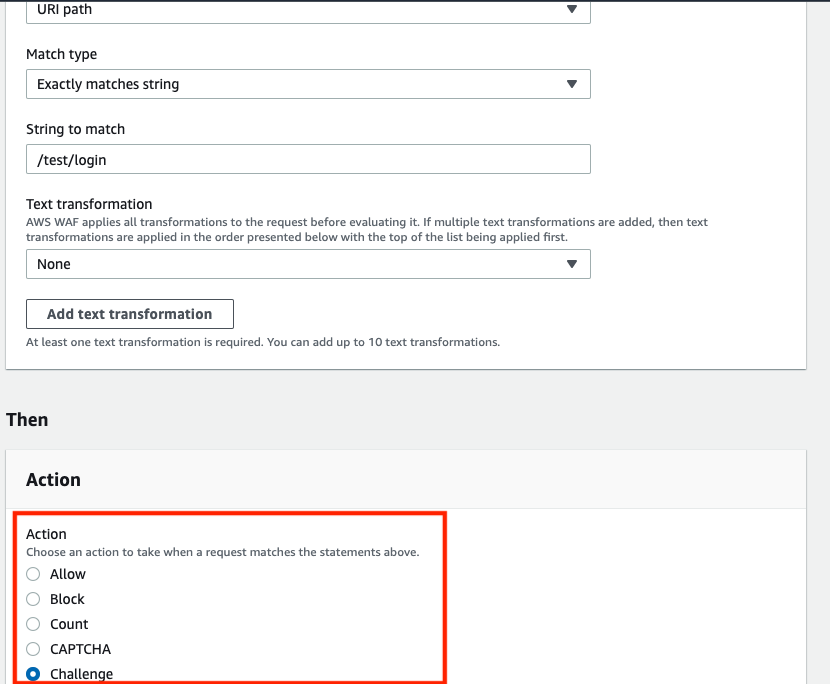Click the String to match label
Screen dimensions: 830x684
point(76,129)
